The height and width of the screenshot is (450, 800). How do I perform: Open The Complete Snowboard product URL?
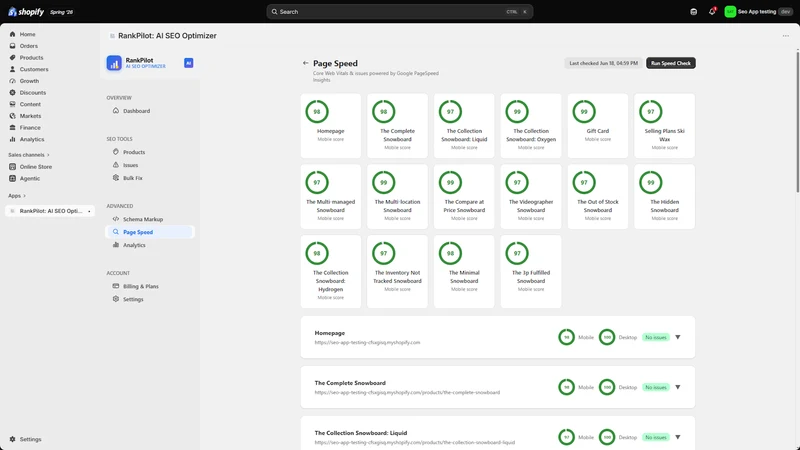pyautogui.click(x=407, y=392)
